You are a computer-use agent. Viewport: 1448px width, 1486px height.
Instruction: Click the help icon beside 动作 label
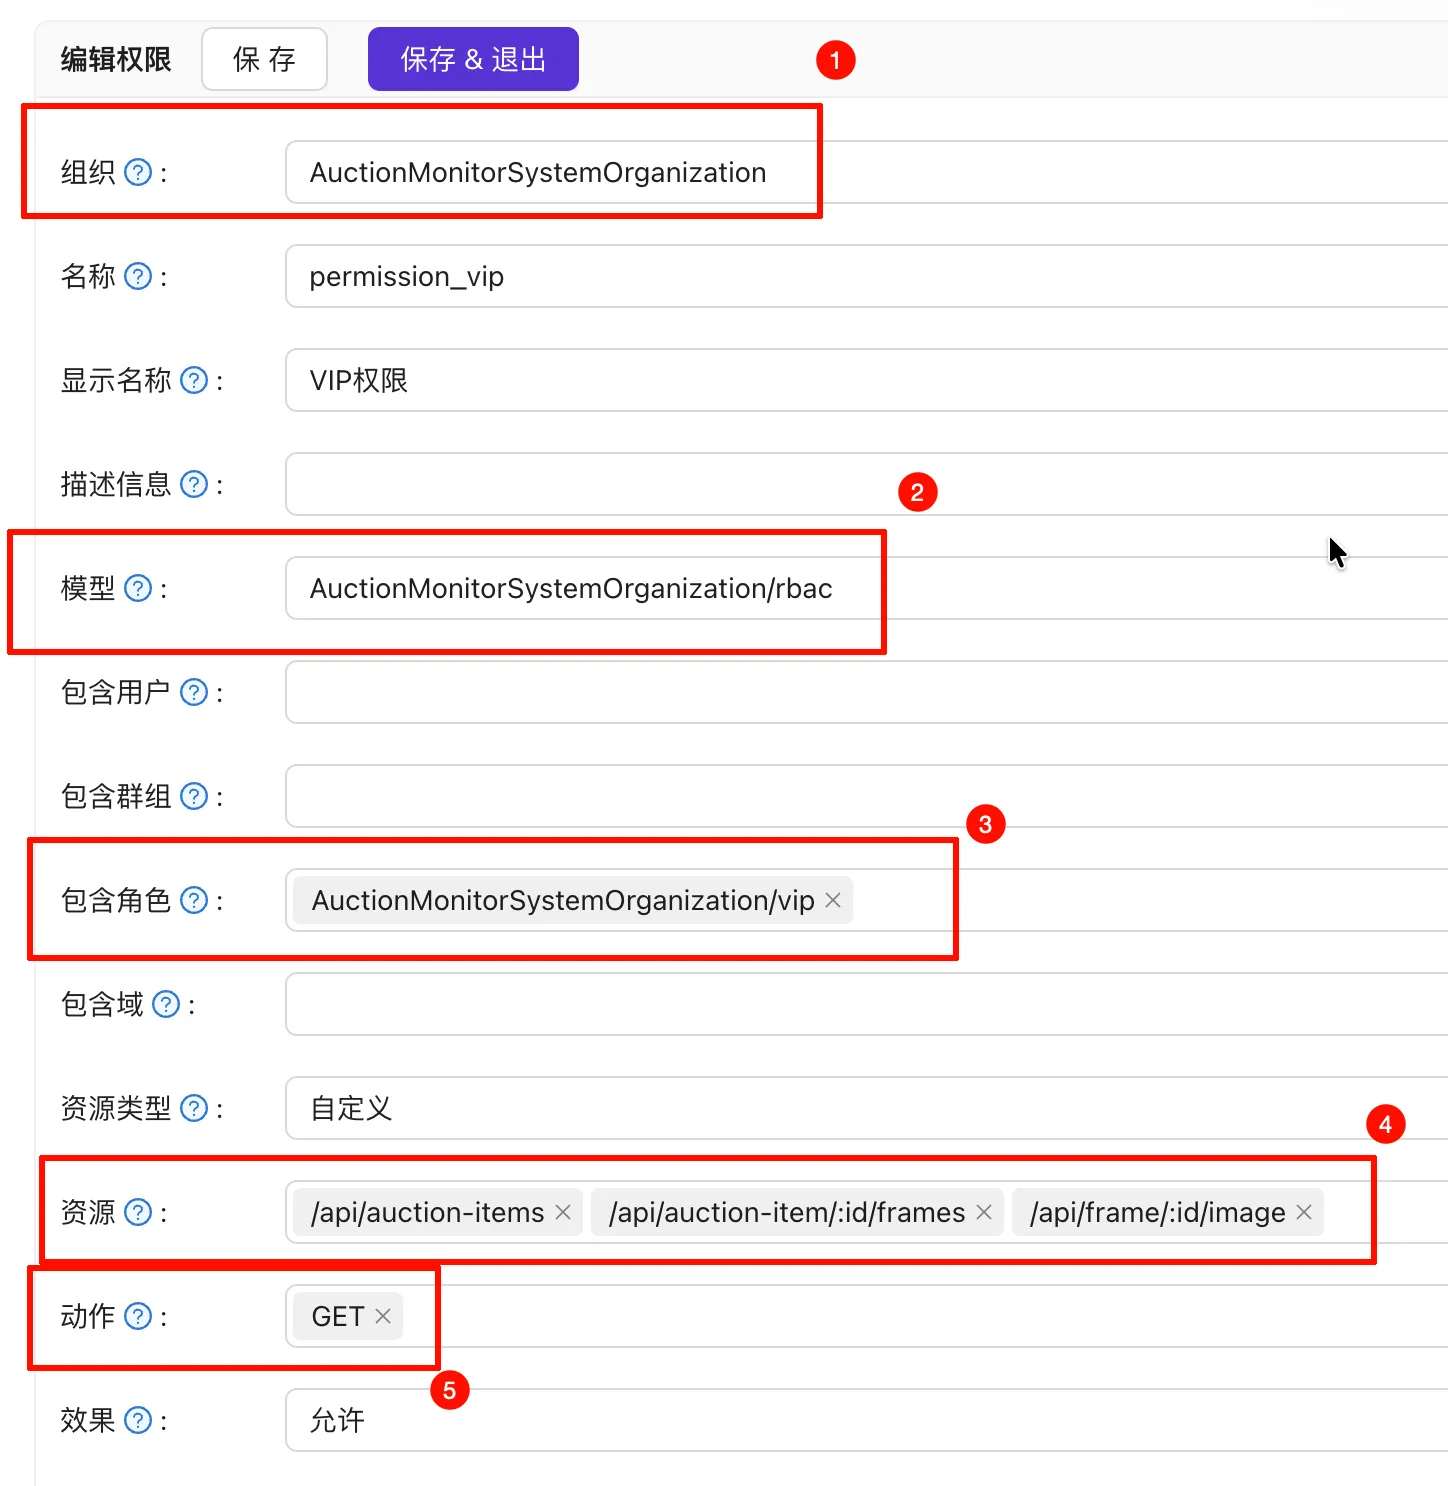point(138,1316)
